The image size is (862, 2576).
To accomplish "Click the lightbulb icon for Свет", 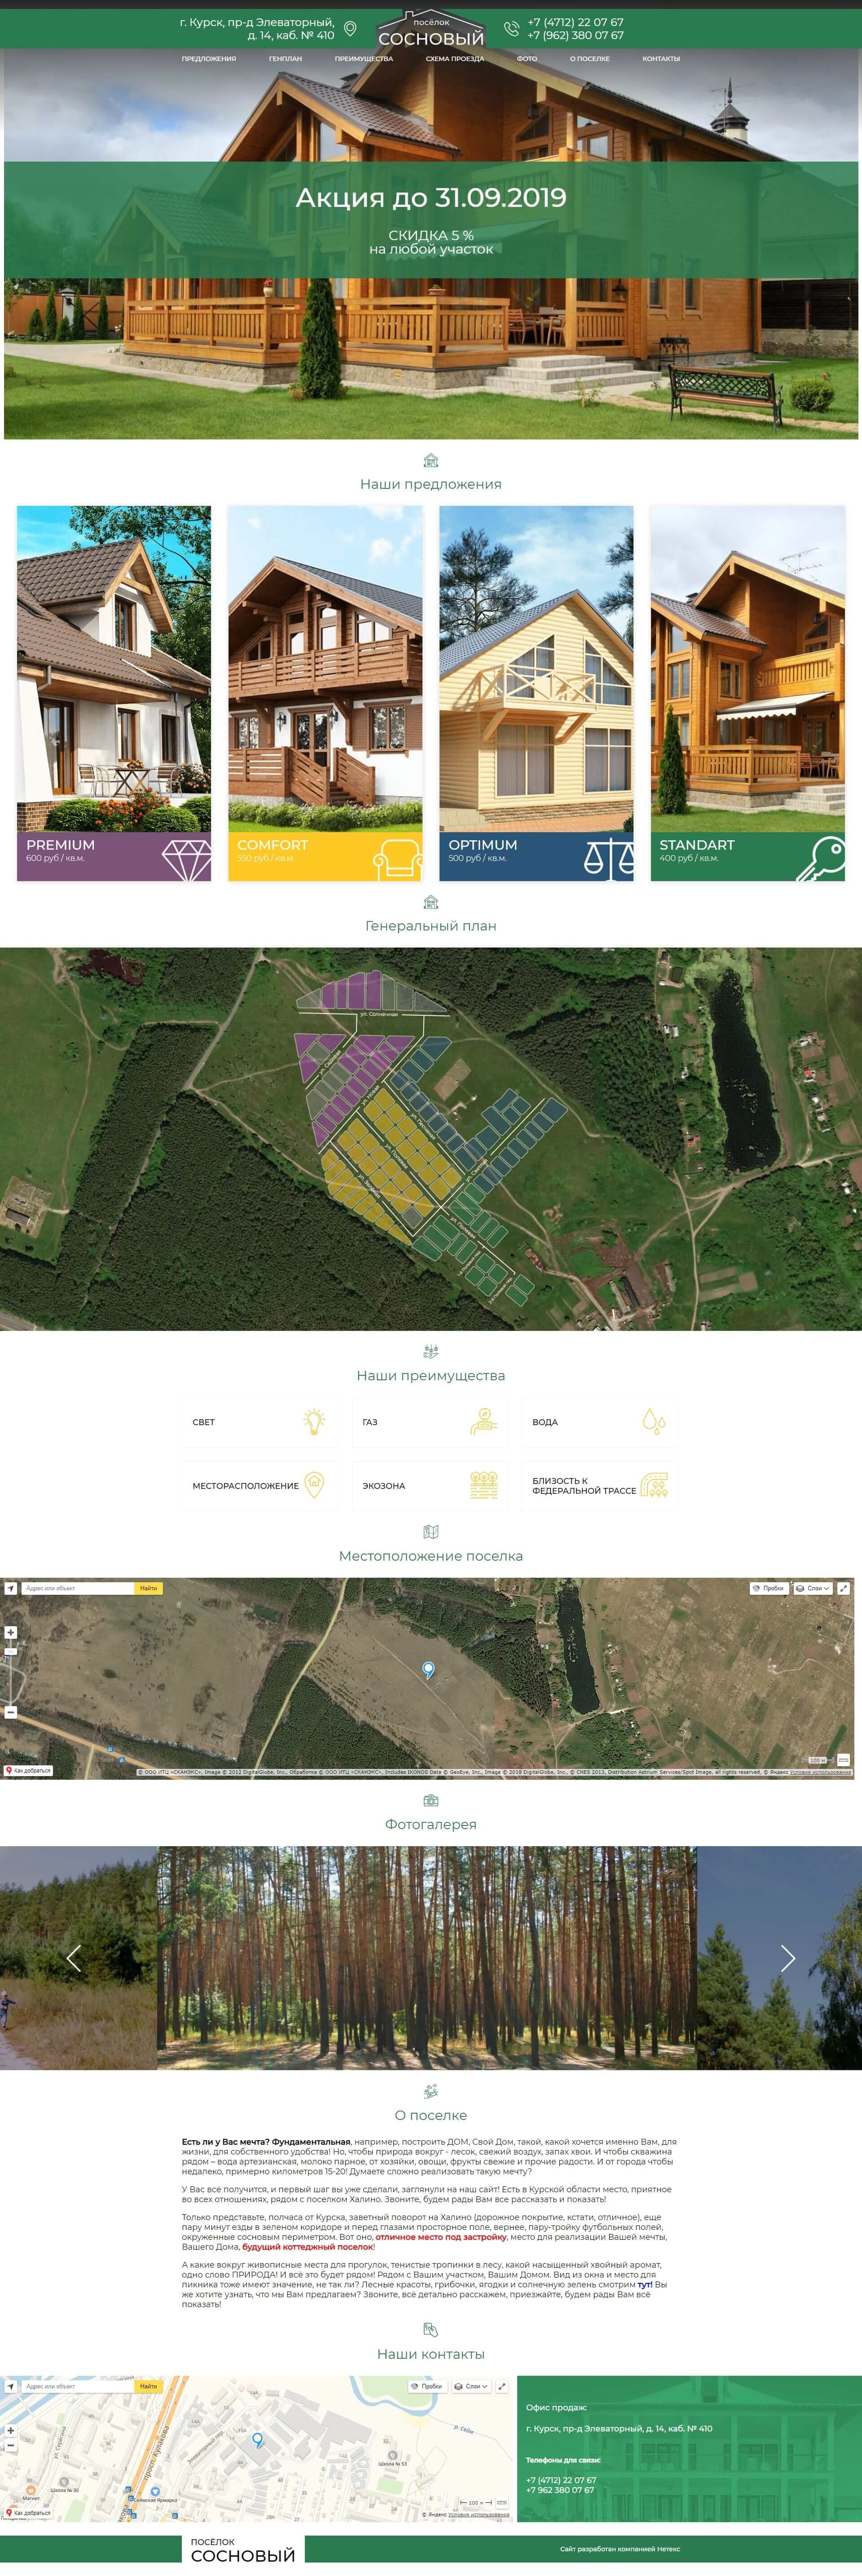I will click(x=314, y=1421).
